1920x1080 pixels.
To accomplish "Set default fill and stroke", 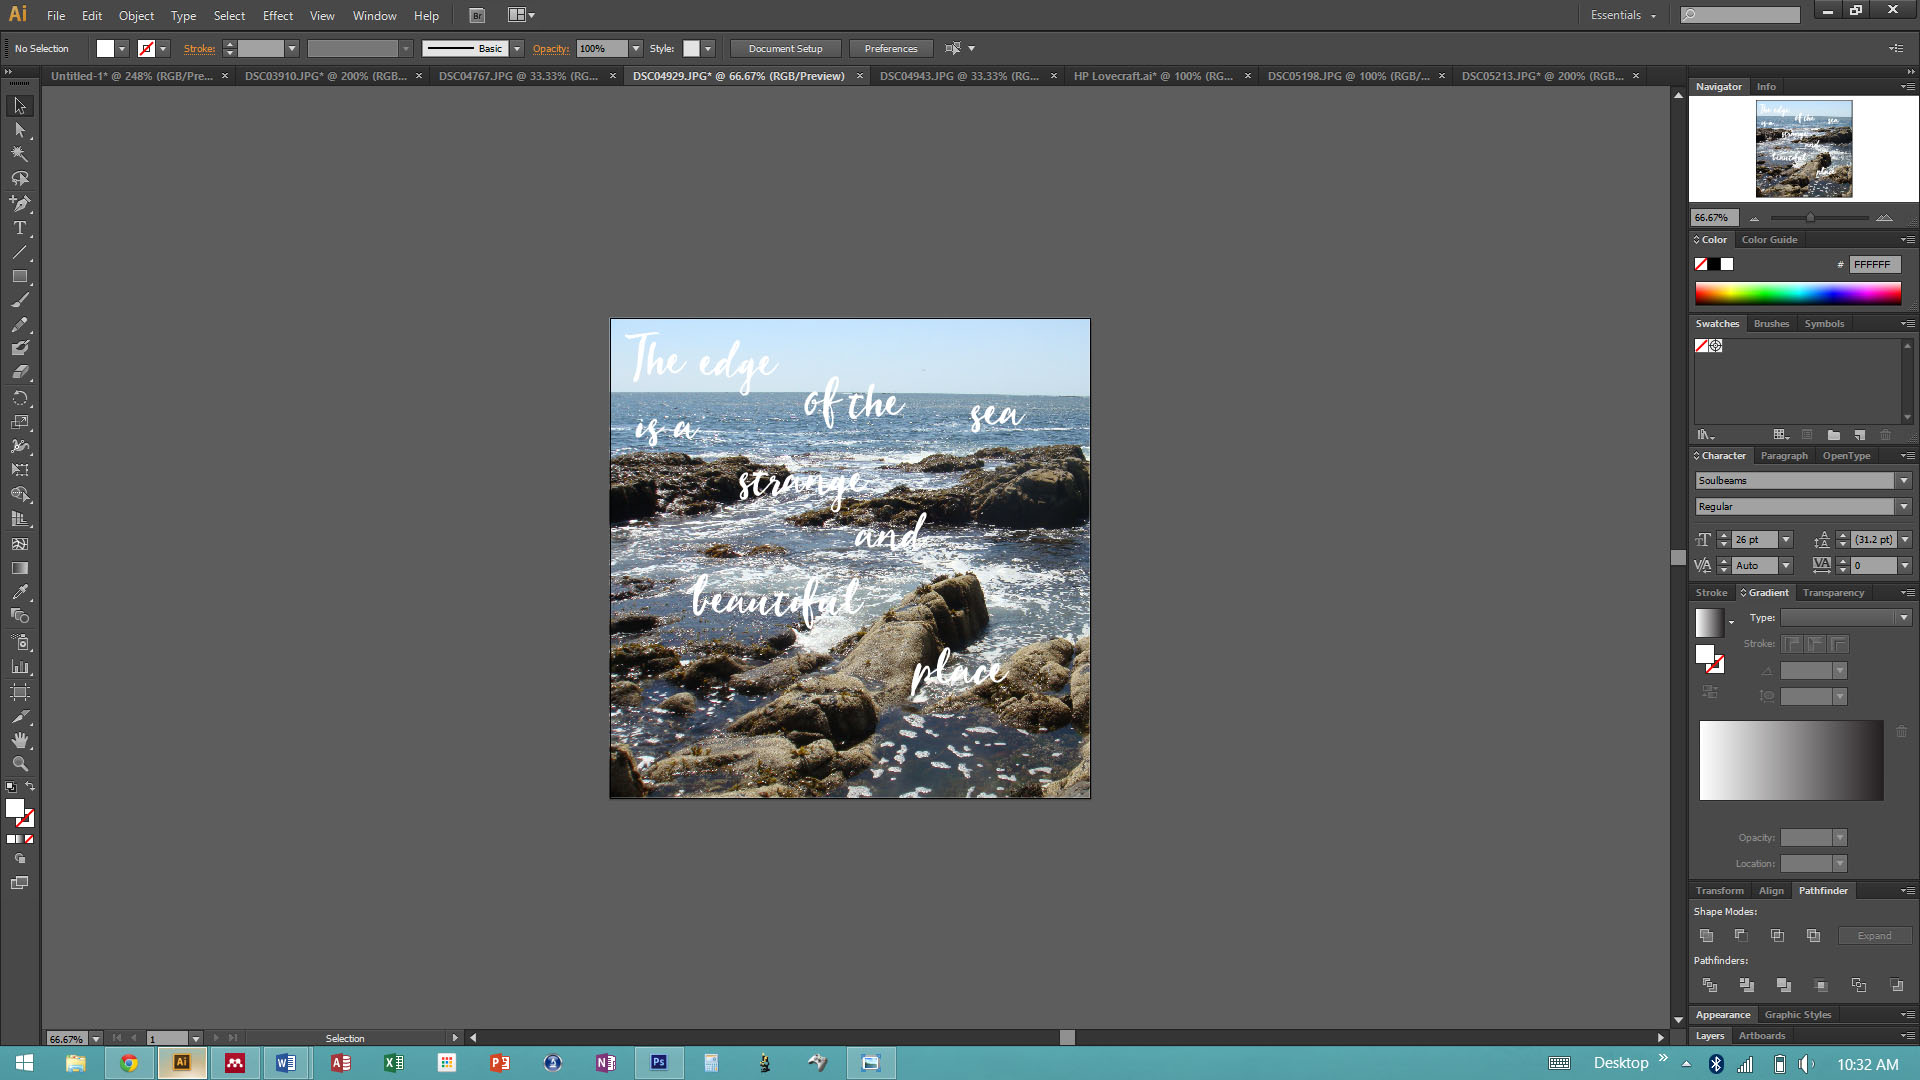I will pyautogui.click(x=11, y=787).
